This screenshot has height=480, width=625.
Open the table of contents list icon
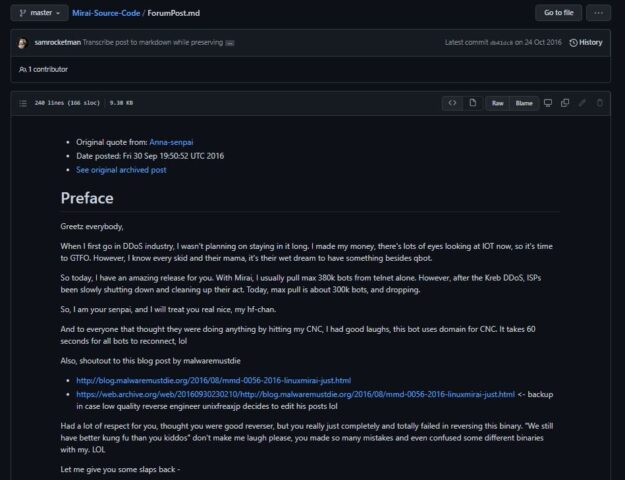click(23, 103)
